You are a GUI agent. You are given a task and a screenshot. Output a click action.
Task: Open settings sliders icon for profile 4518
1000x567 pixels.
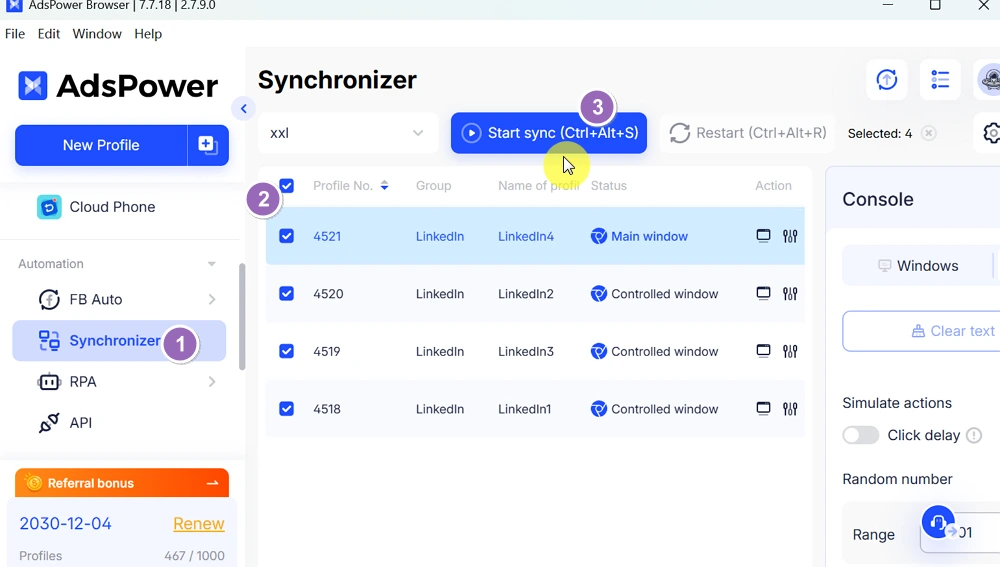click(790, 409)
